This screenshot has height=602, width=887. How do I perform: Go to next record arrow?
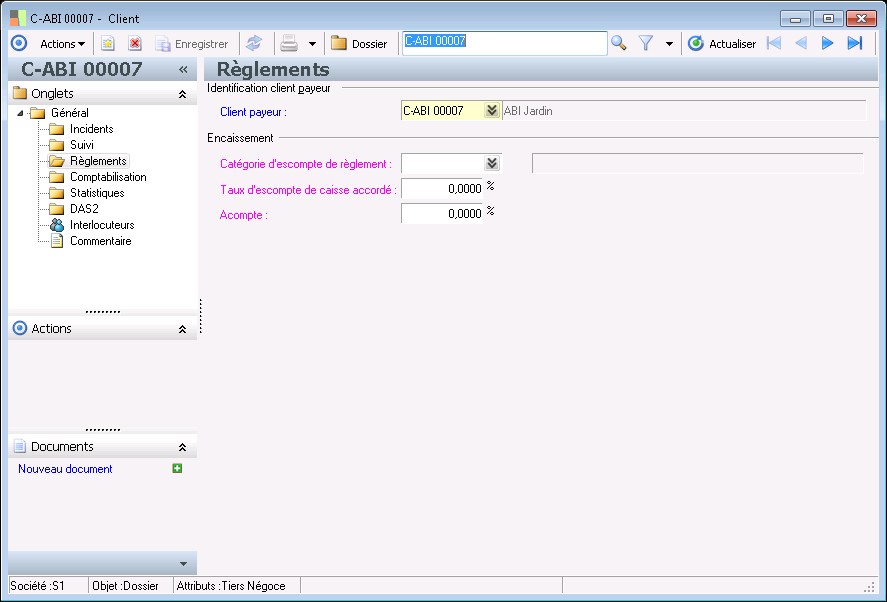828,43
